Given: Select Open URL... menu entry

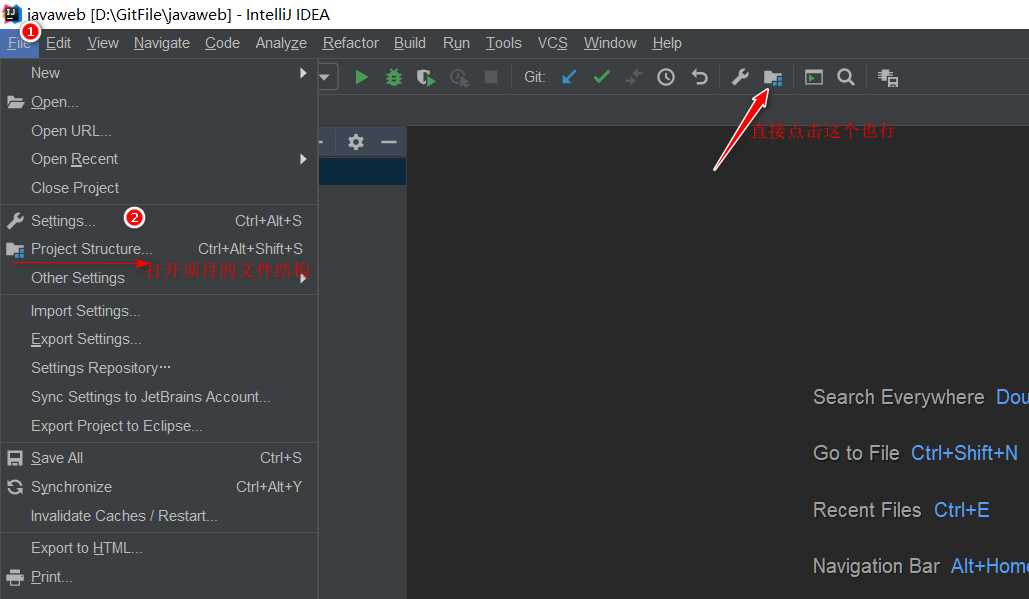Looking at the screenshot, I should pos(159,131).
